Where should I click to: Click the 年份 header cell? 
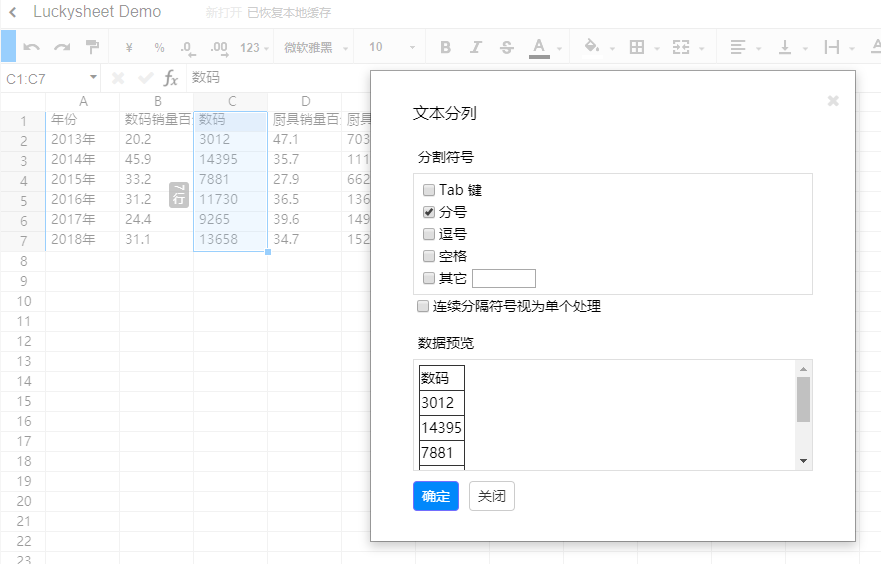pos(83,120)
